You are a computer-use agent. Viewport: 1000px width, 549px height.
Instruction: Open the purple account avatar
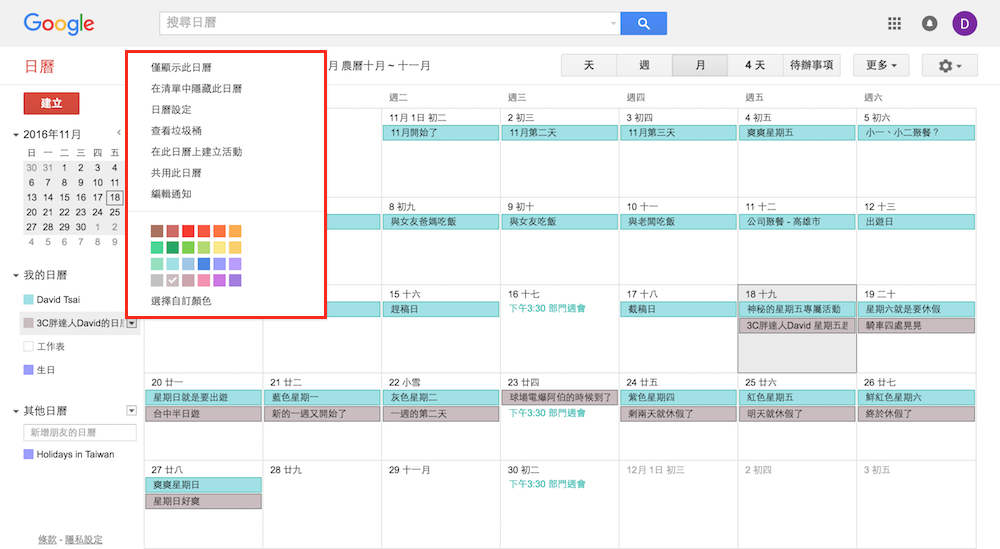(x=964, y=23)
